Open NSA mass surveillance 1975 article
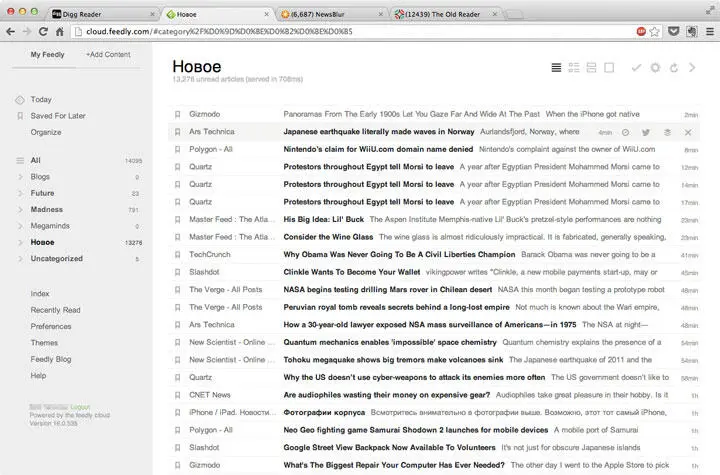Viewport: 720px width, 475px height. pos(430,325)
